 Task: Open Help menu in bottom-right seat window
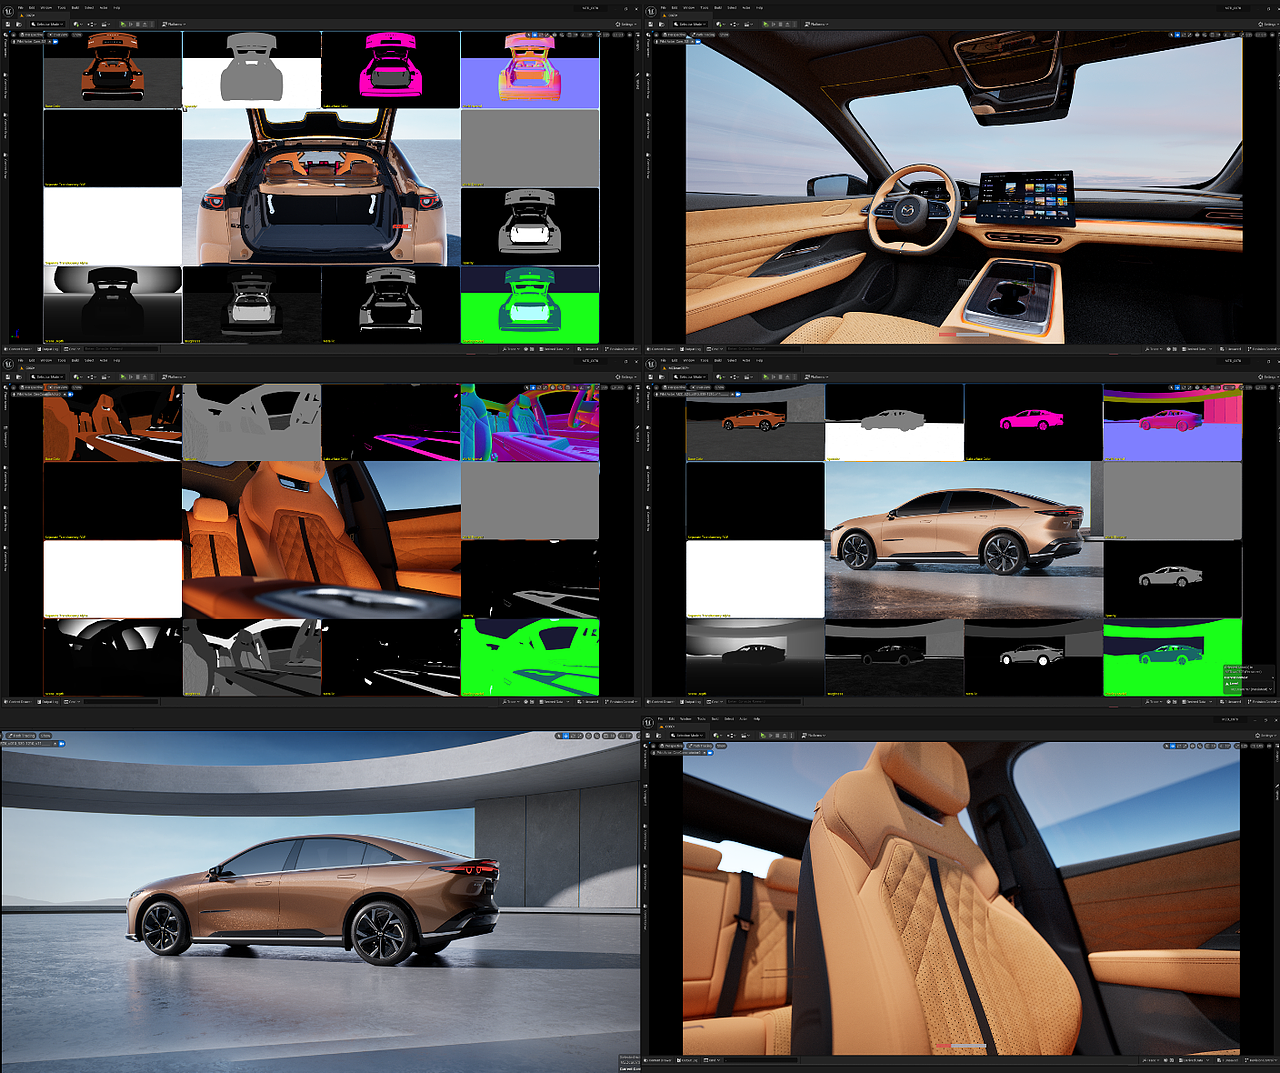pyautogui.click(x=757, y=719)
